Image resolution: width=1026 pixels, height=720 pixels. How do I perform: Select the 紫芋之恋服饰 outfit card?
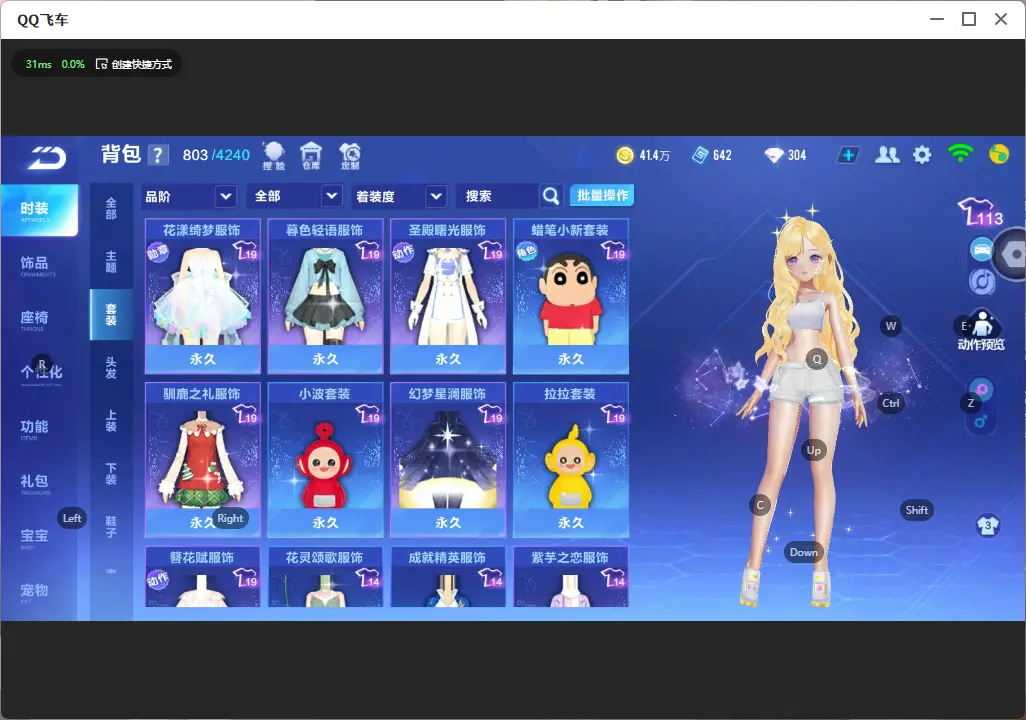(x=571, y=577)
